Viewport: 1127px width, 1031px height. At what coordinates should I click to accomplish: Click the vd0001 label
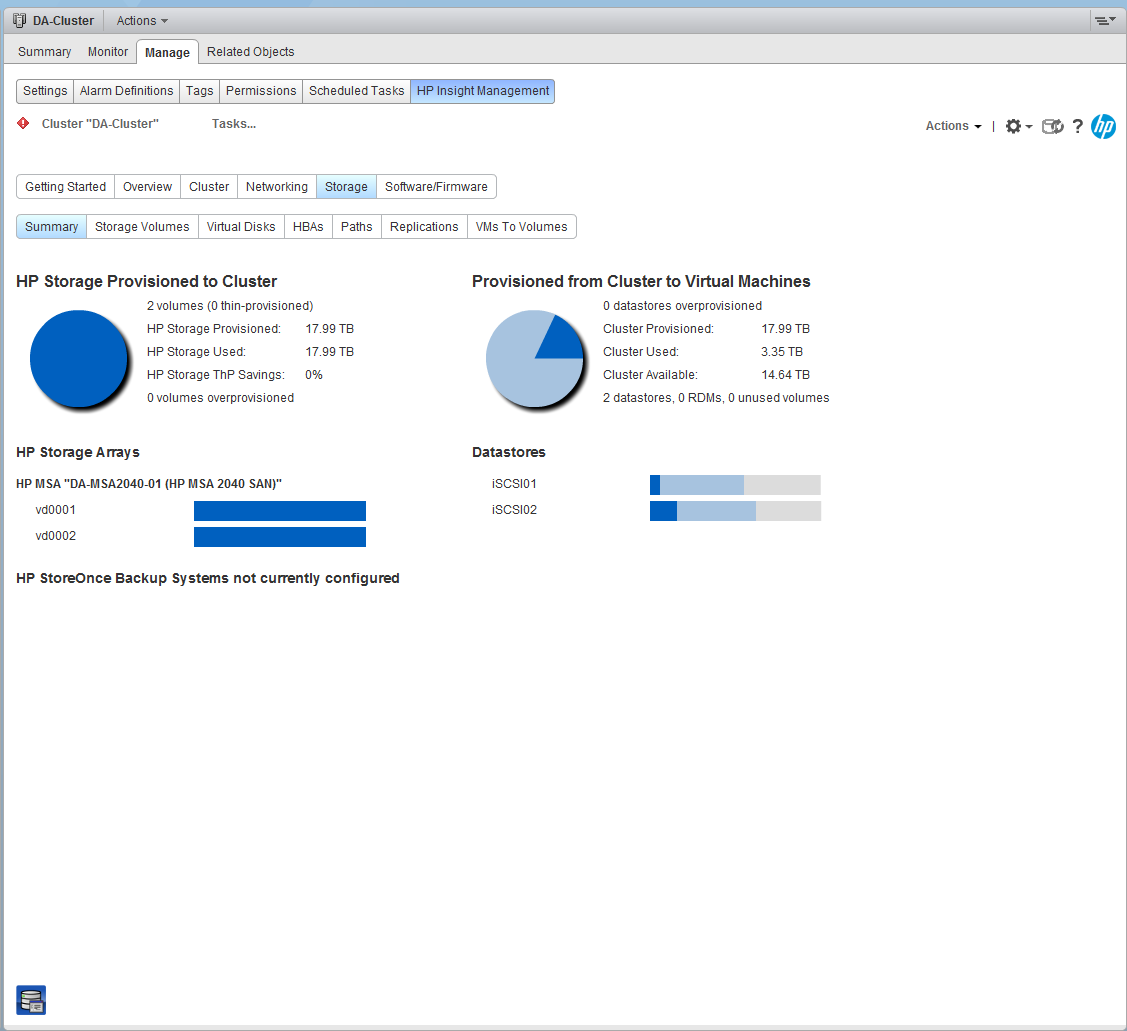coord(55,510)
